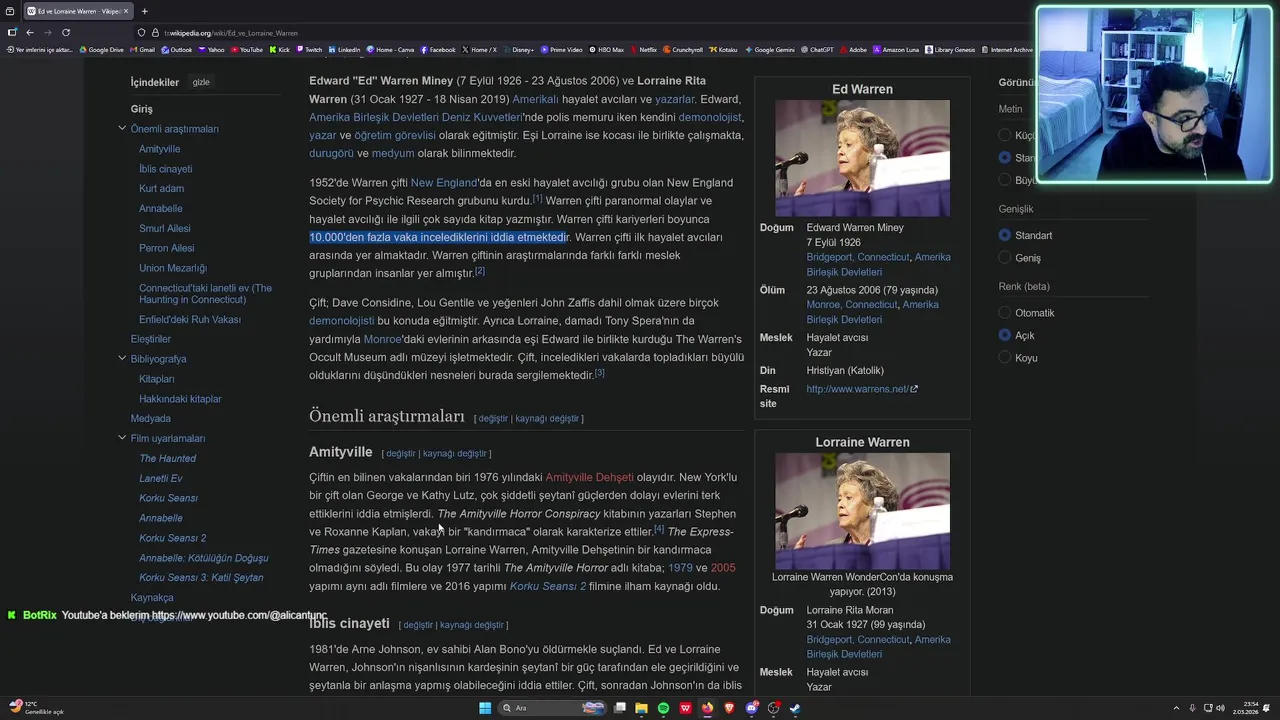Click the volume icon in system tray
The width and height of the screenshot is (1280, 720).
(x=1220, y=708)
